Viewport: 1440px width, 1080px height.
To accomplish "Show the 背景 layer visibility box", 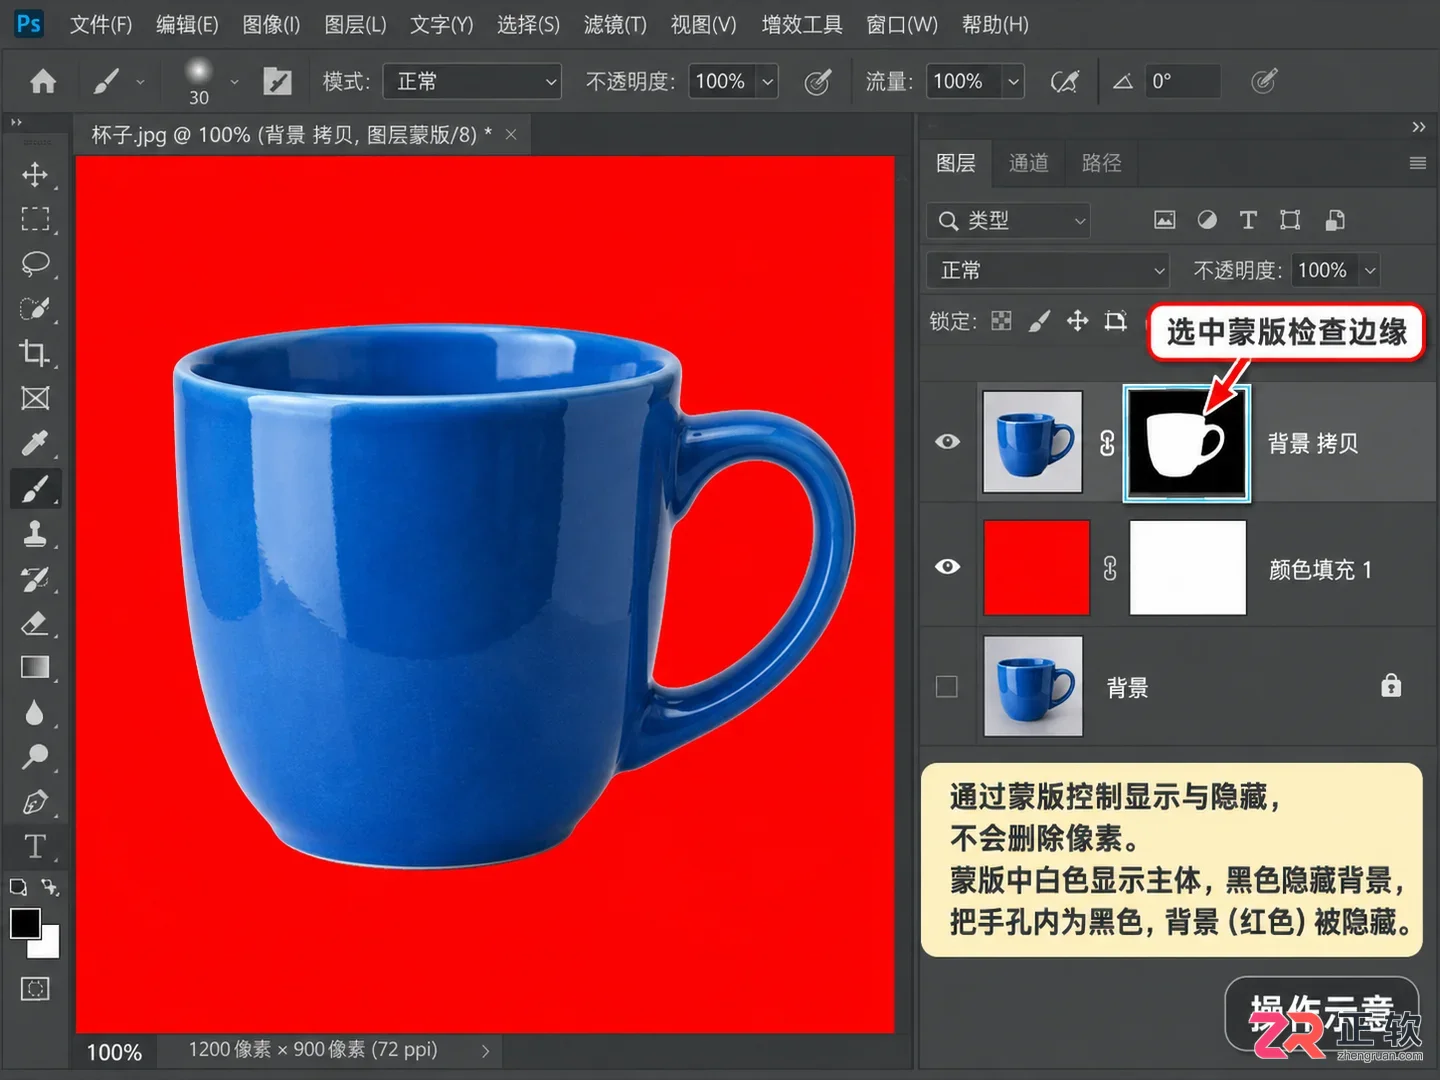I will 947,687.
